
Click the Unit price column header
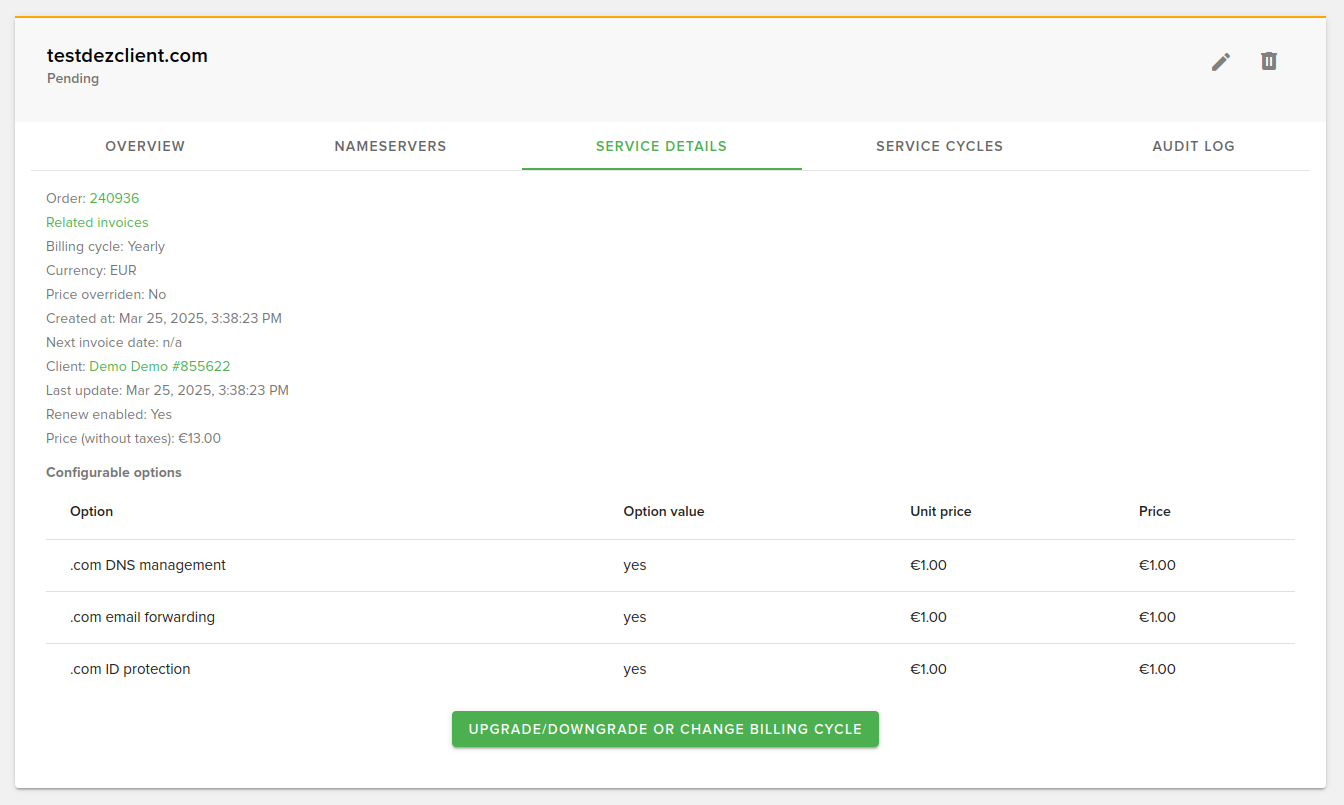tap(940, 511)
